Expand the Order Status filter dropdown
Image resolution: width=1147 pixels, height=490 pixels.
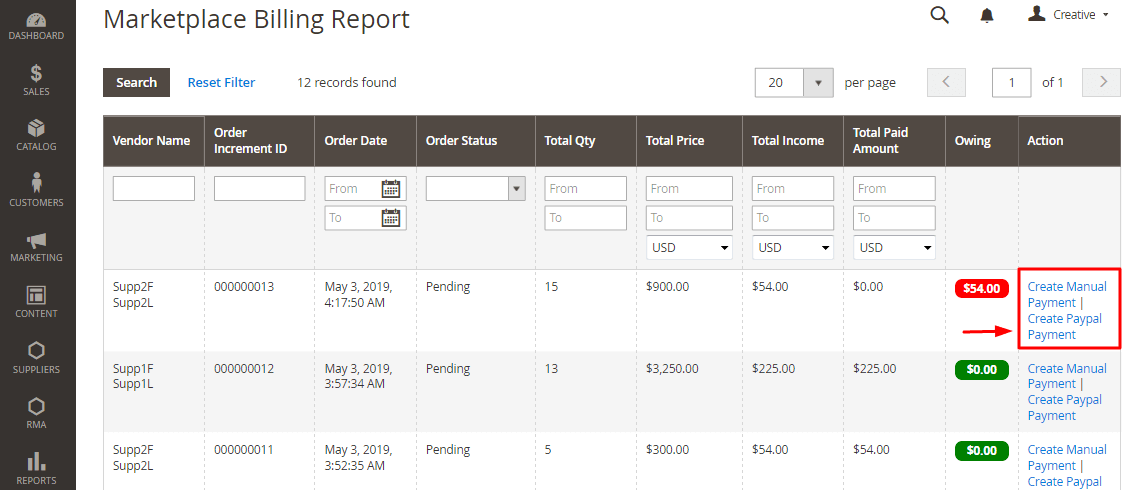[x=516, y=188]
